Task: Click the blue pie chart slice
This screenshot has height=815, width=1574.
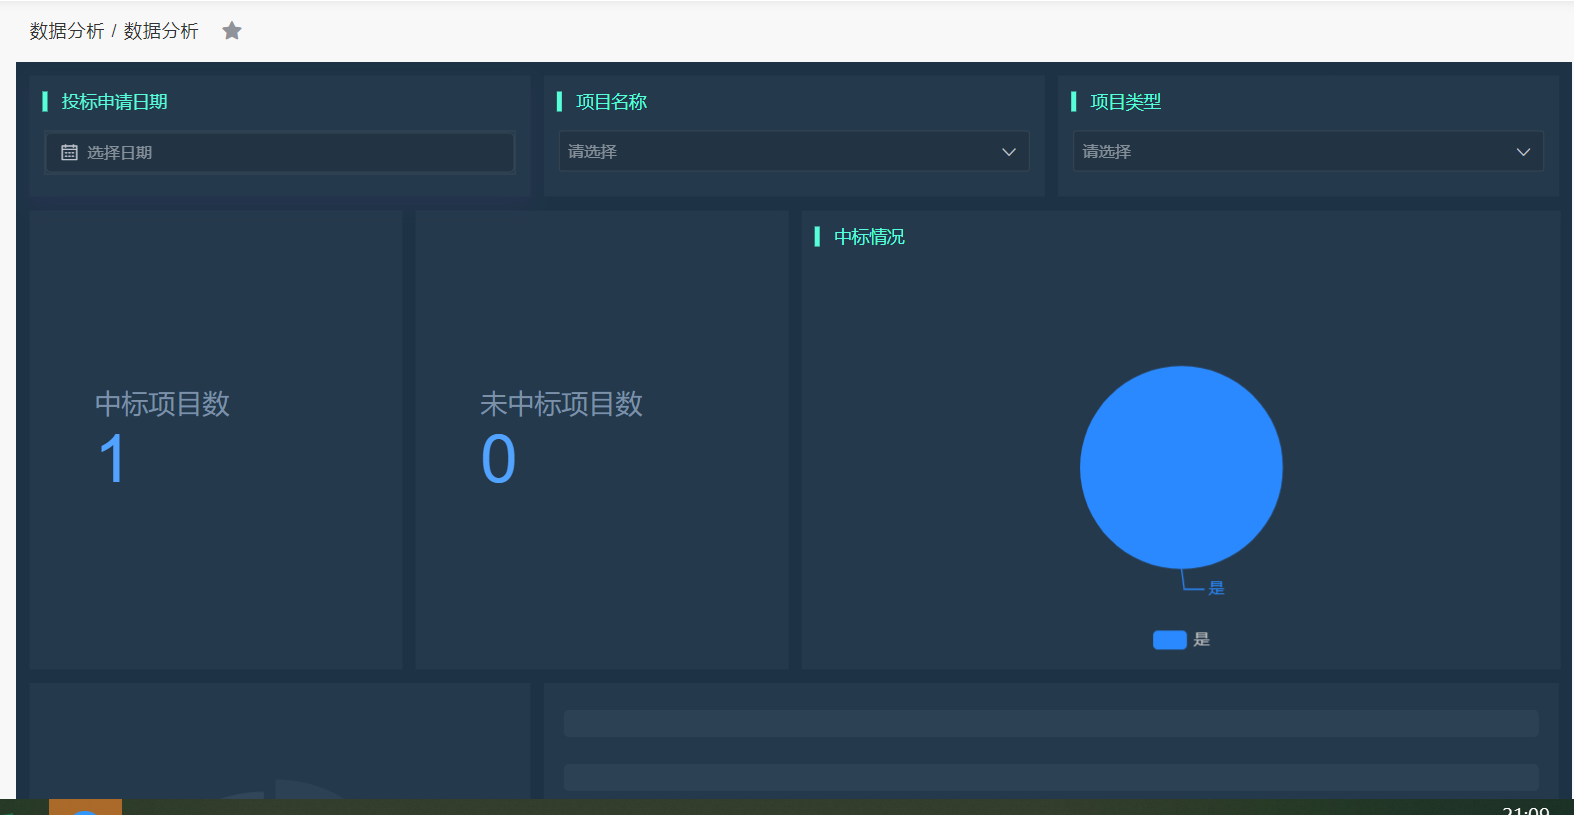Action: [x=1181, y=467]
